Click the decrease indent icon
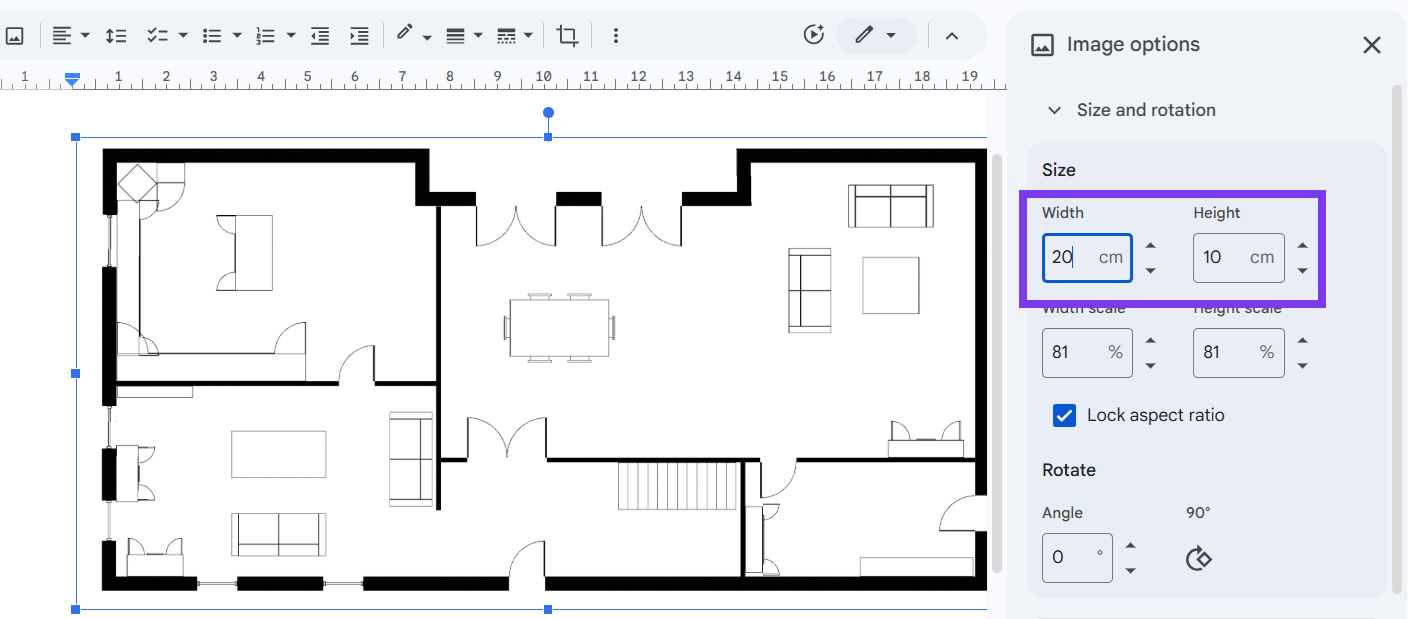Image resolution: width=1408 pixels, height=619 pixels. coord(319,35)
